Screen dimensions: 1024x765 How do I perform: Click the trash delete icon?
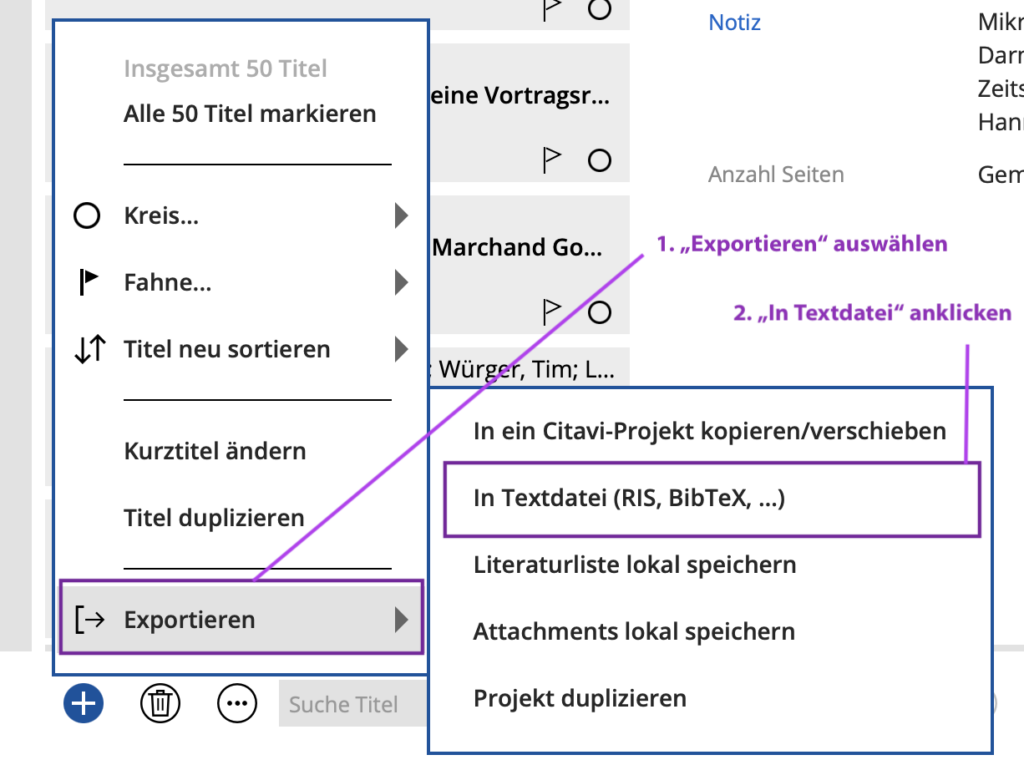tap(160, 704)
